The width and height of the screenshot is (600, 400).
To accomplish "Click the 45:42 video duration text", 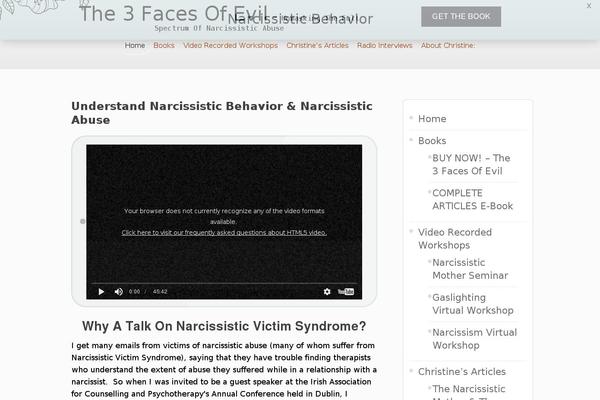I will click(160, 292).
